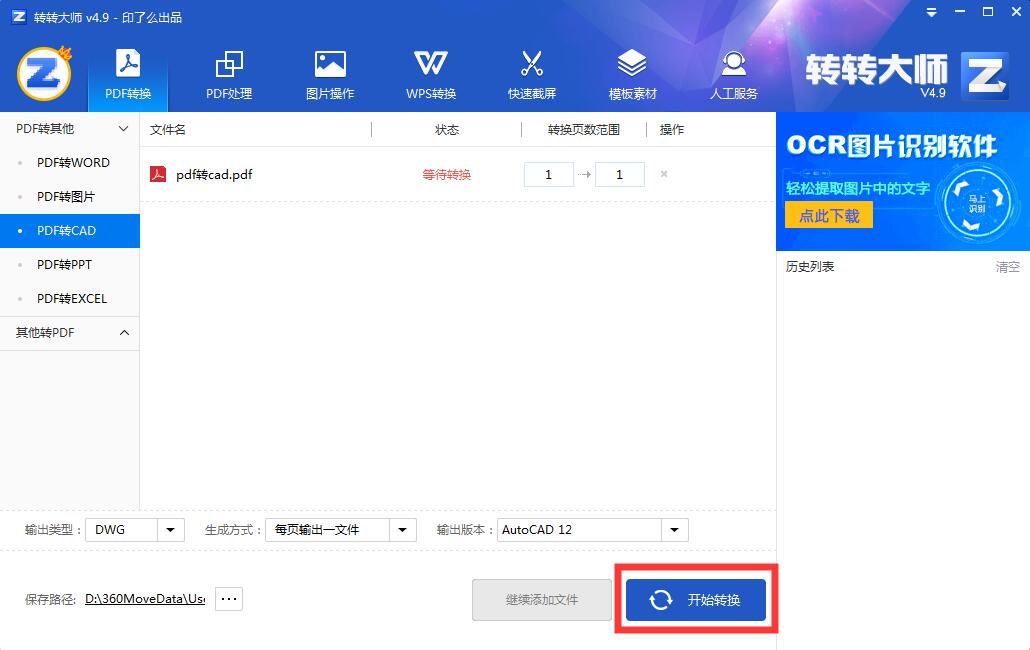Click the 继续添加文件 button
The height and width of the screenshot is (650, 1030).
542,599
